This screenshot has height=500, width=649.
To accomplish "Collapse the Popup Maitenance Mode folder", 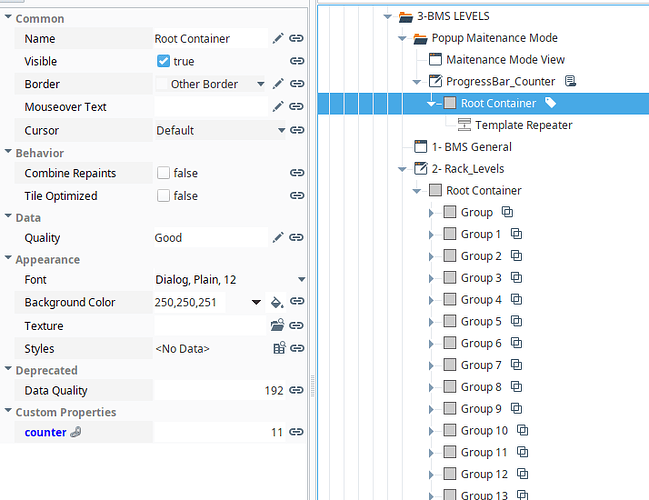I will (402, 39).
